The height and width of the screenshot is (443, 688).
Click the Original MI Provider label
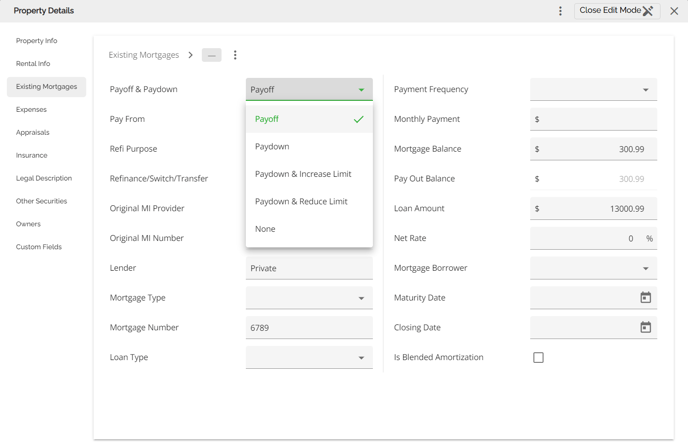147,208
